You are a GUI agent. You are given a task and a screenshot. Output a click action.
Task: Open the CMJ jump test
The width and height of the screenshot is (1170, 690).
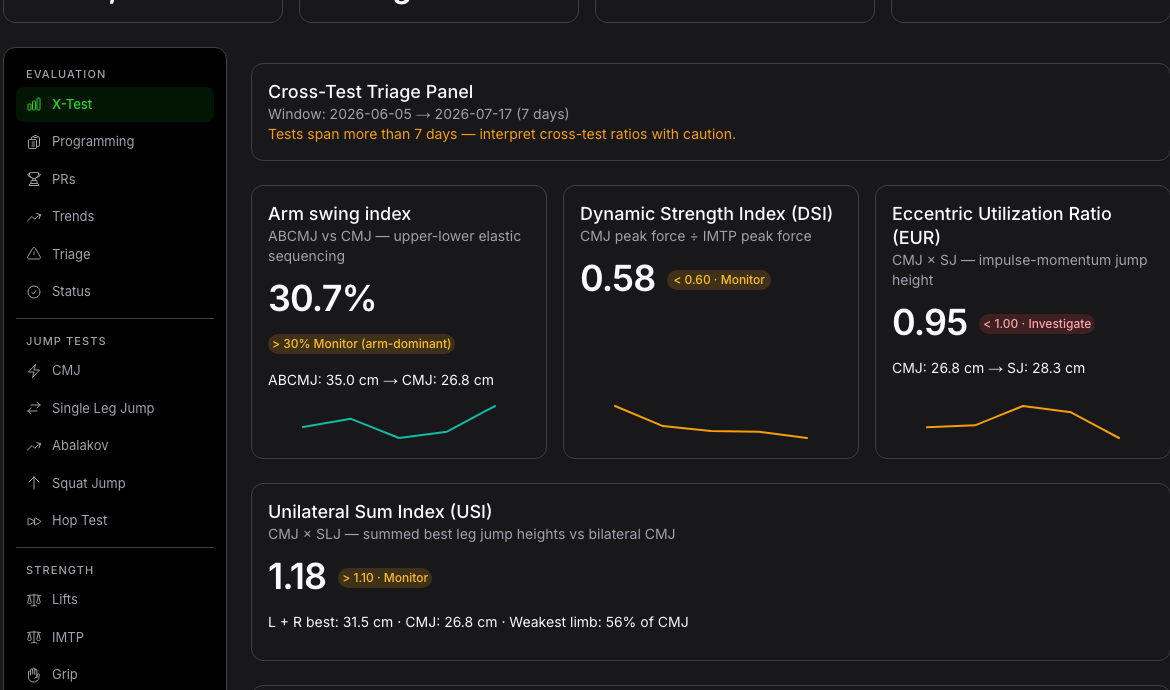point(115,371)
